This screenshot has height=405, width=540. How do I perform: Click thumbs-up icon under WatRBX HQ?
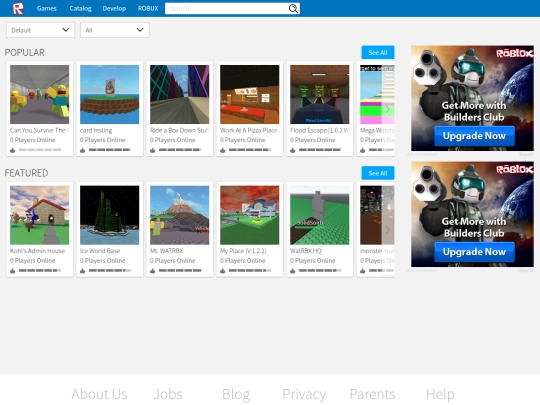pos(293,271)
